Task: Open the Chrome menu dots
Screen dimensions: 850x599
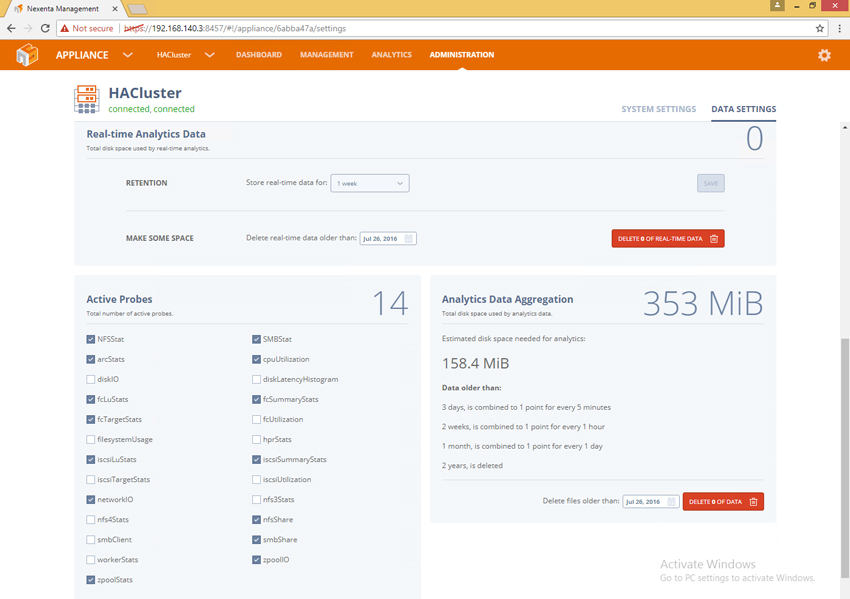Action: (x=839, y=28)
